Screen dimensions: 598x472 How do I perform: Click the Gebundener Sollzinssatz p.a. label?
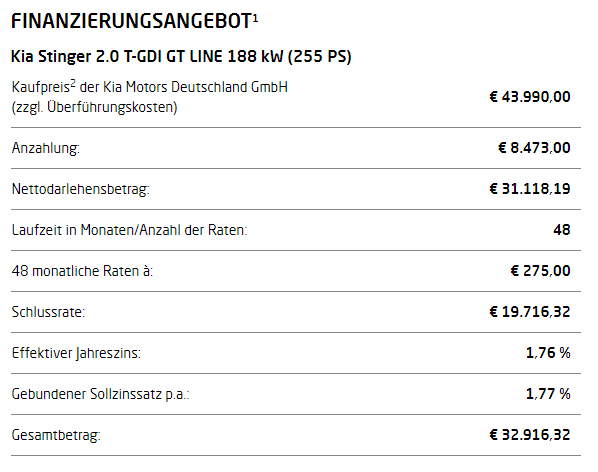pos(100,394)
